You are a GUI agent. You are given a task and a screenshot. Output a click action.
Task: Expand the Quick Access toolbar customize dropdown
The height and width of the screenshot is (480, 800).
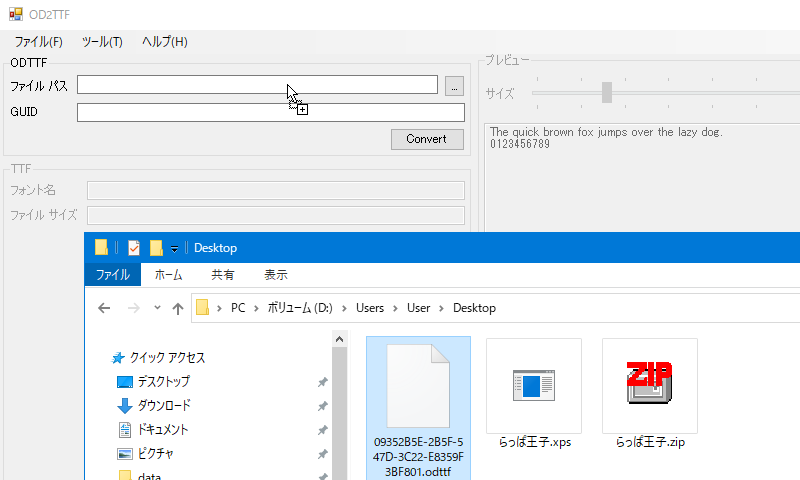(x=174, y=249)
